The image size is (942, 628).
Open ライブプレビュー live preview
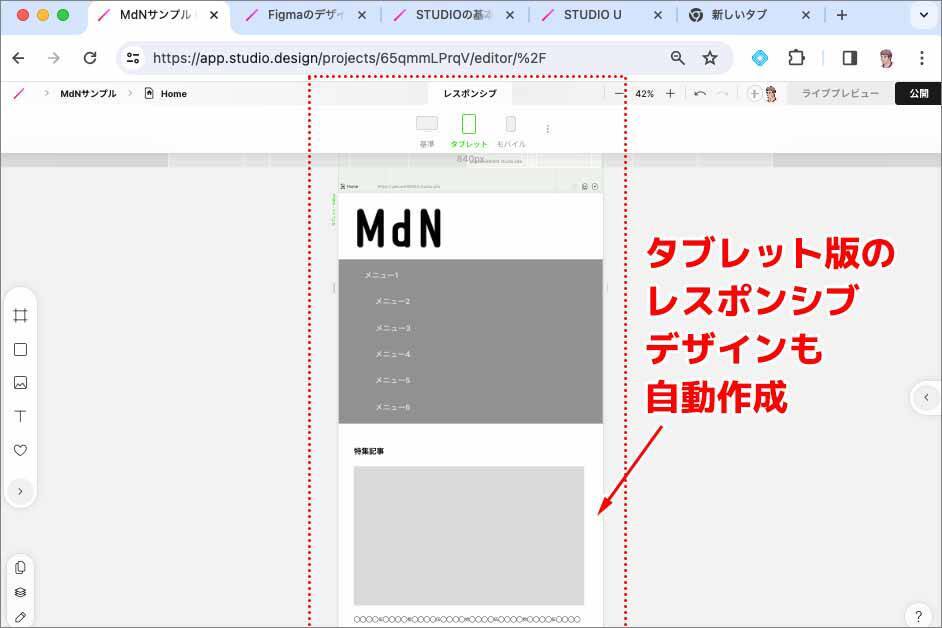click(840, 93)
